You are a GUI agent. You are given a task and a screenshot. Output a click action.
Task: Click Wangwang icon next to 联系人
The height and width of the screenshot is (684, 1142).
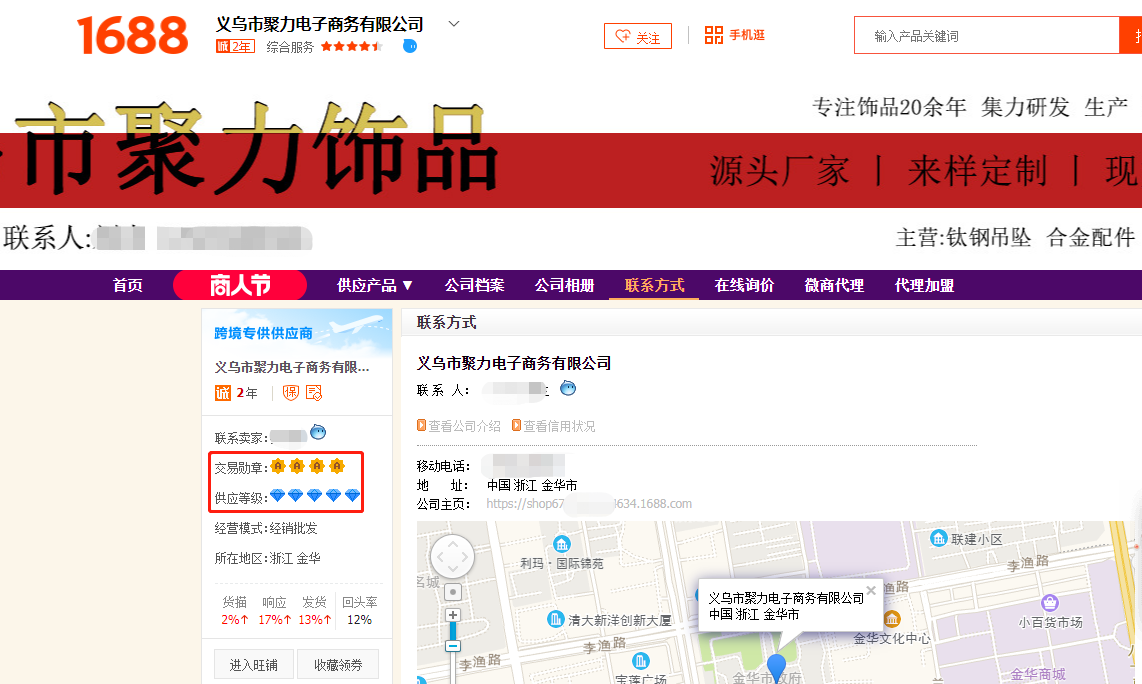point(568,389)
